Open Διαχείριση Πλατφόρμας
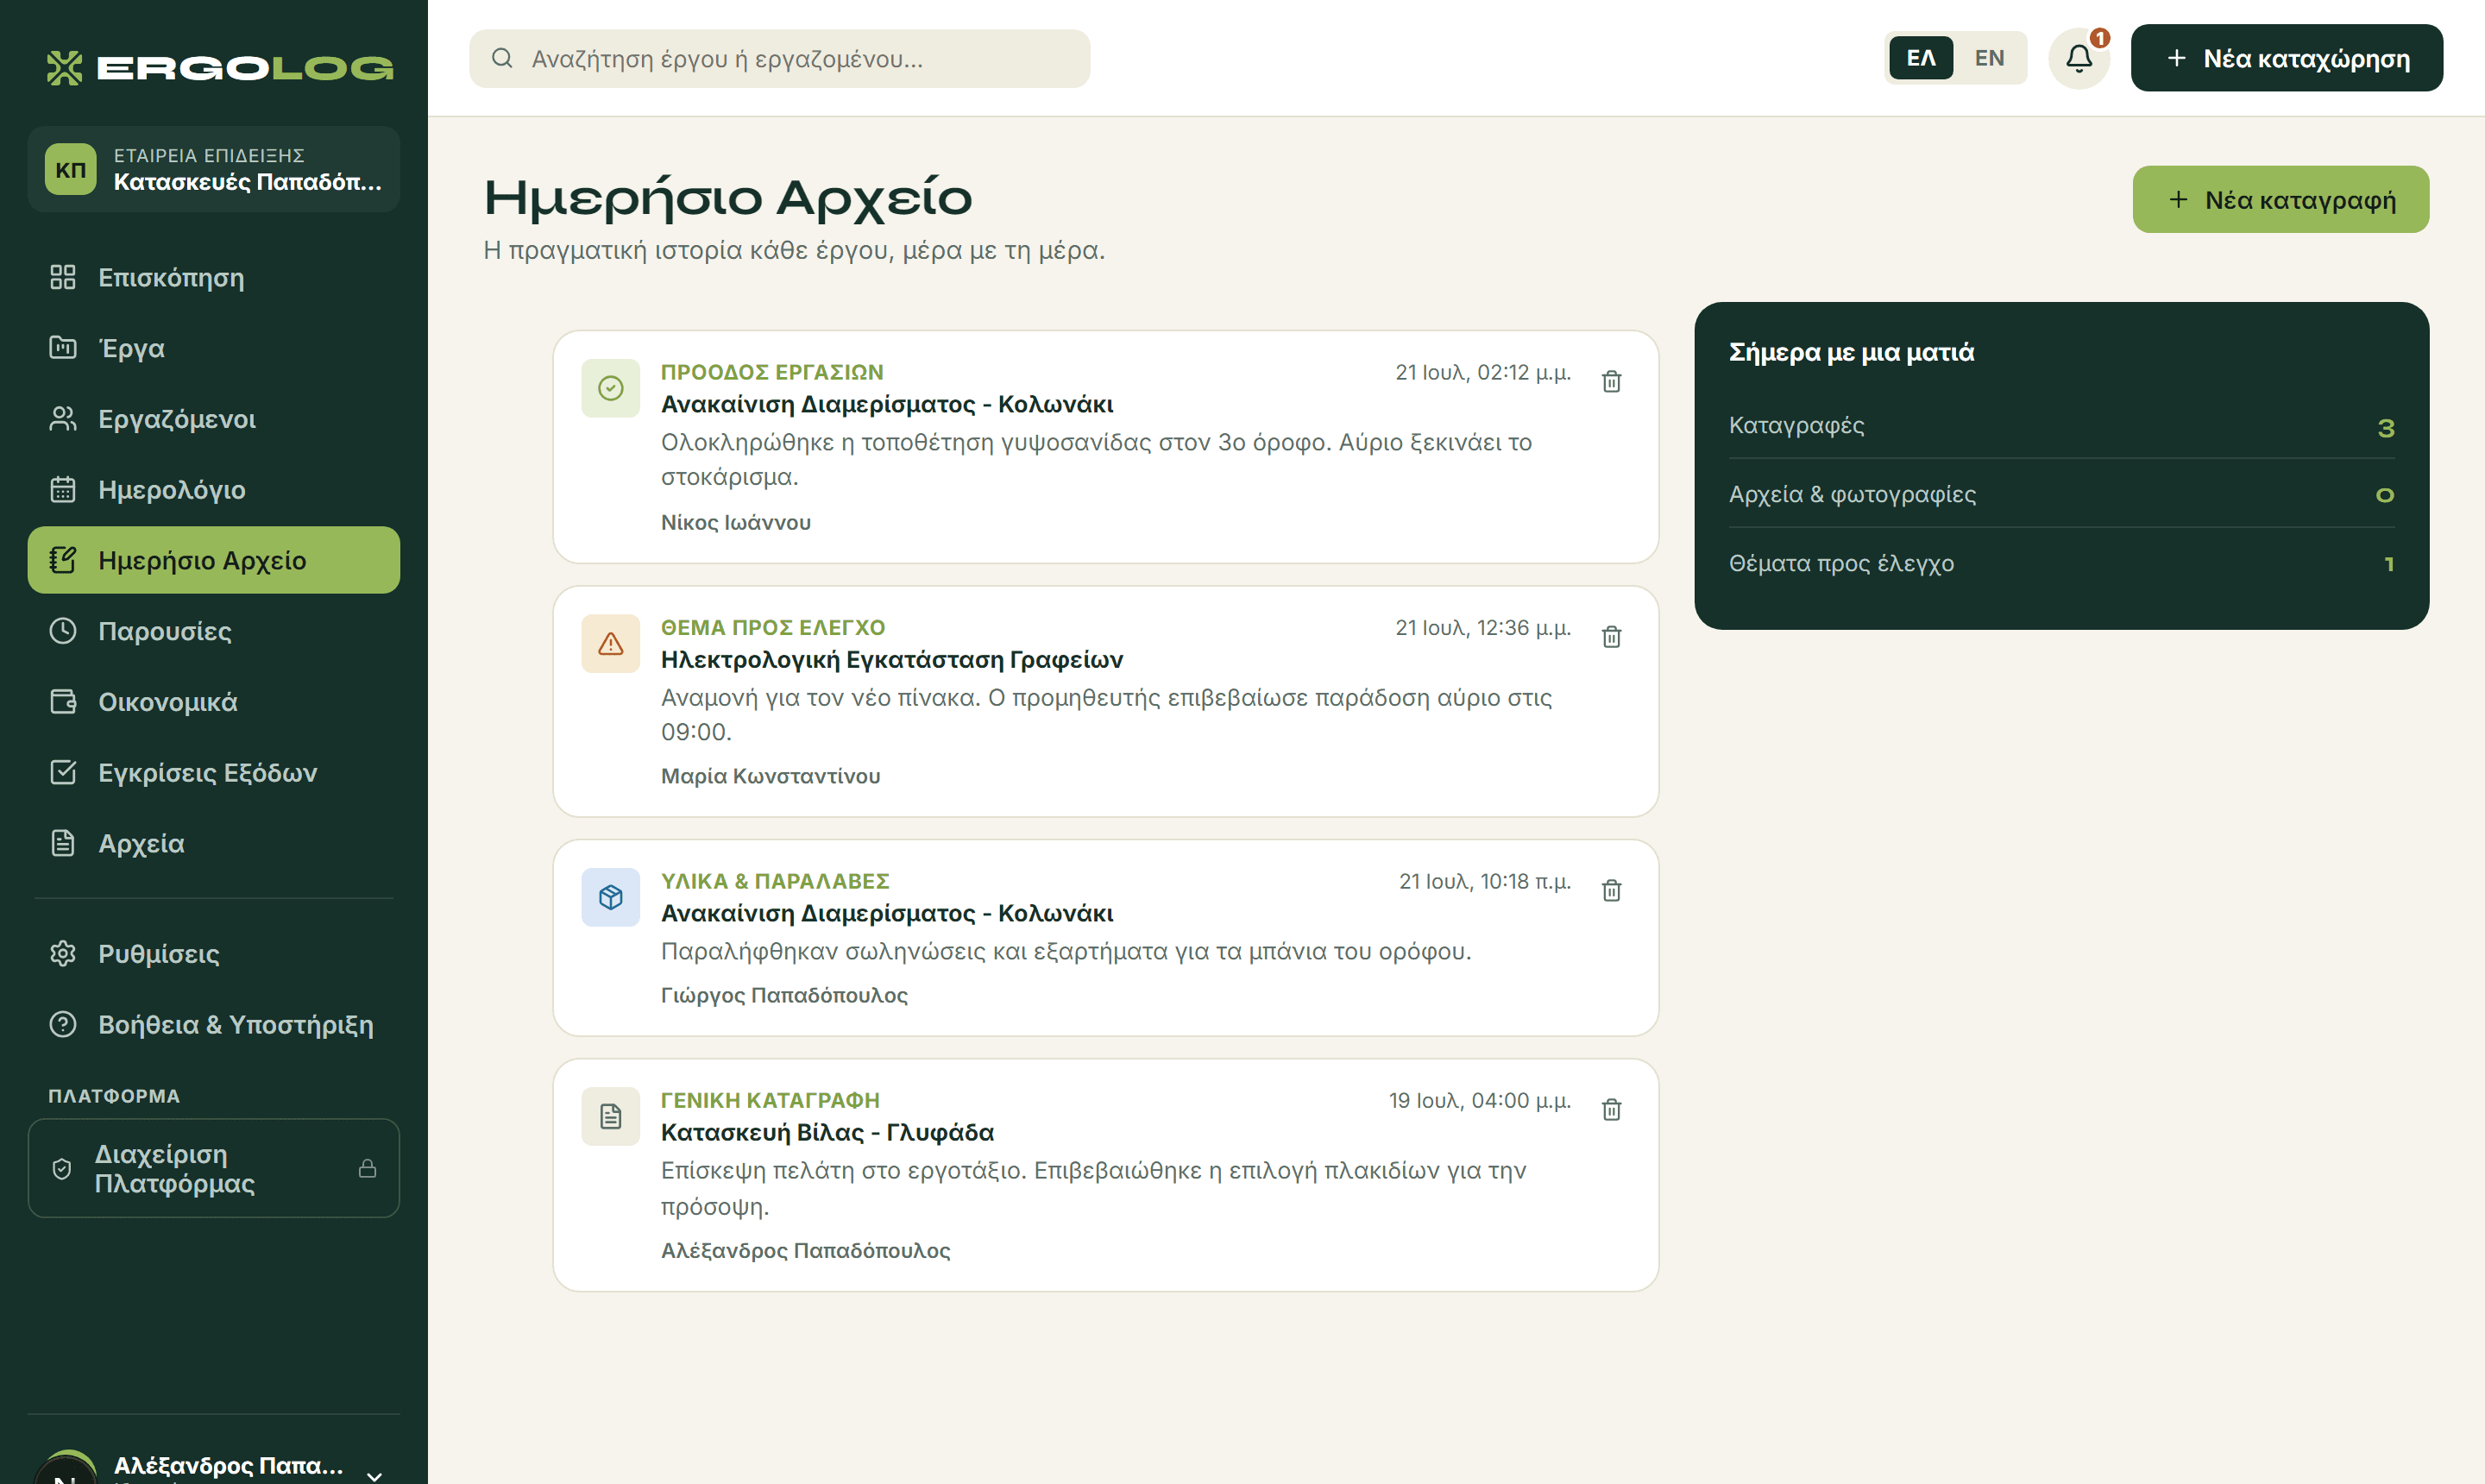 pos(214,1168)
